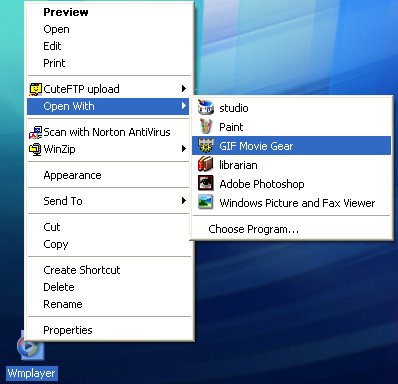Open the file with Paint
This screenshot has width=398, height=384.
[291, 127]
